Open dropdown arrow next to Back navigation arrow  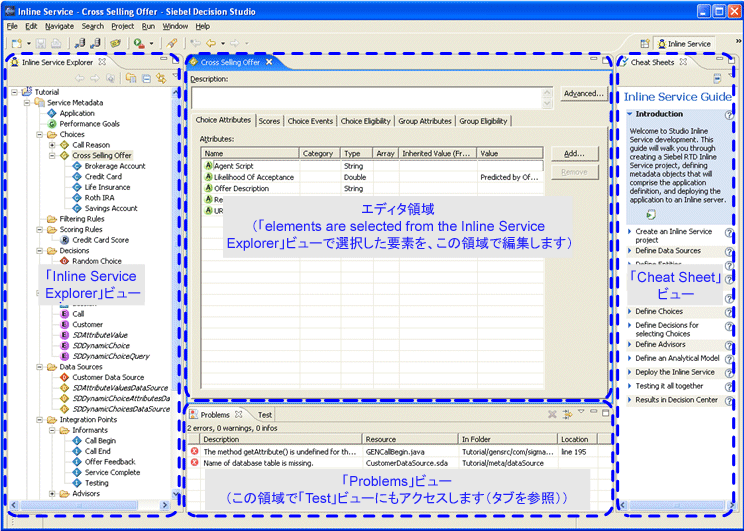click(223, 44)
